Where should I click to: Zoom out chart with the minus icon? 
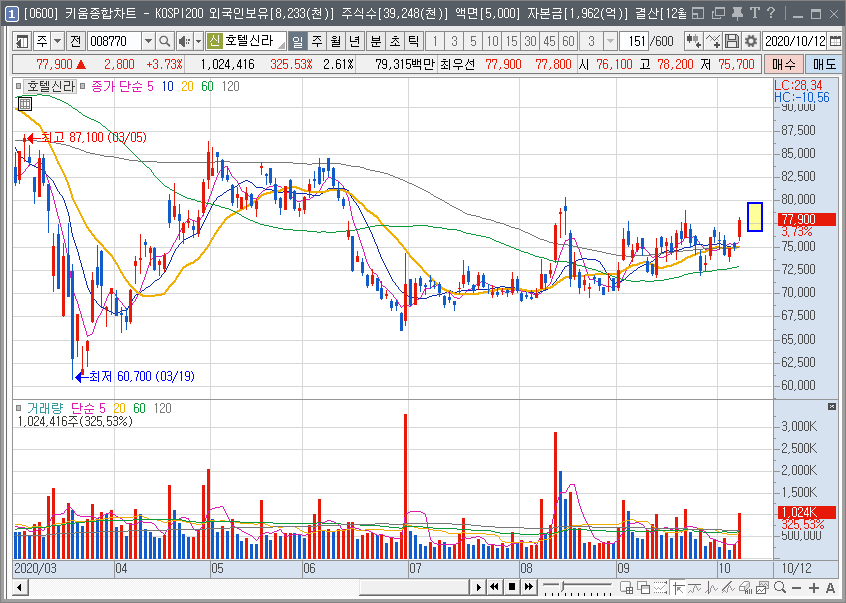(x=797, y=587)
